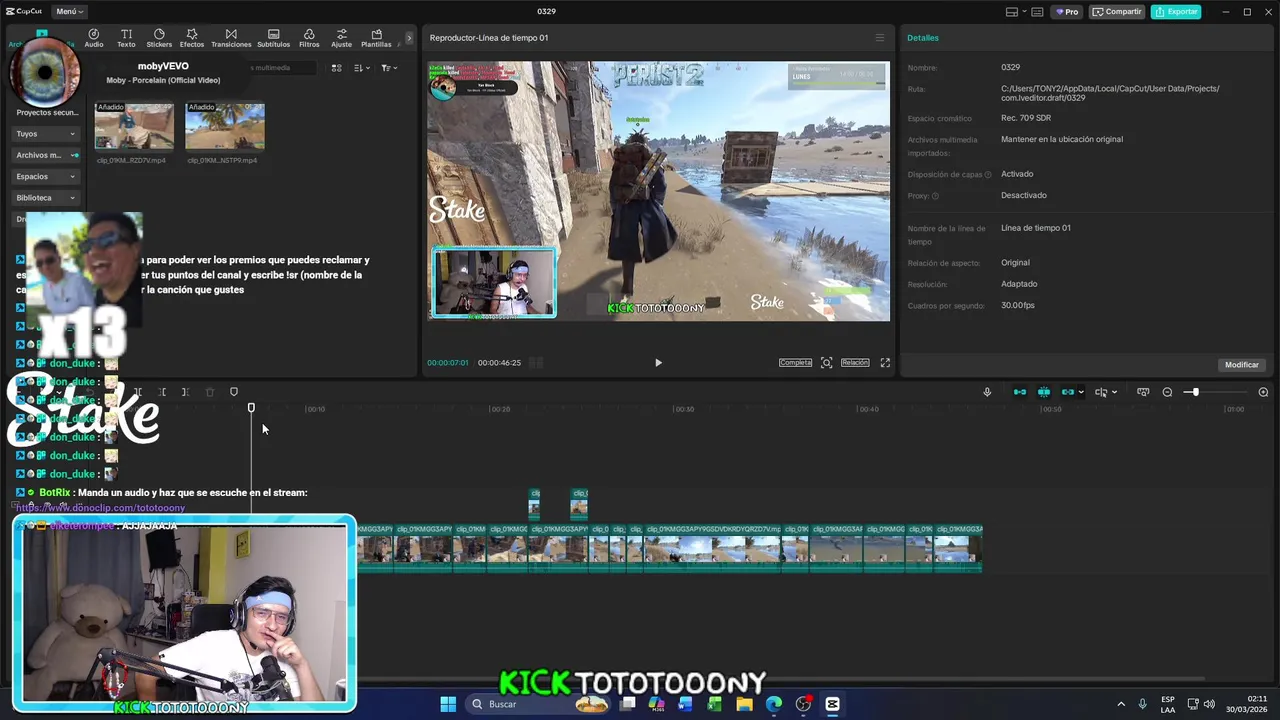
Task: Open the media filter dropdown
Action: click(x=389, y=68)
